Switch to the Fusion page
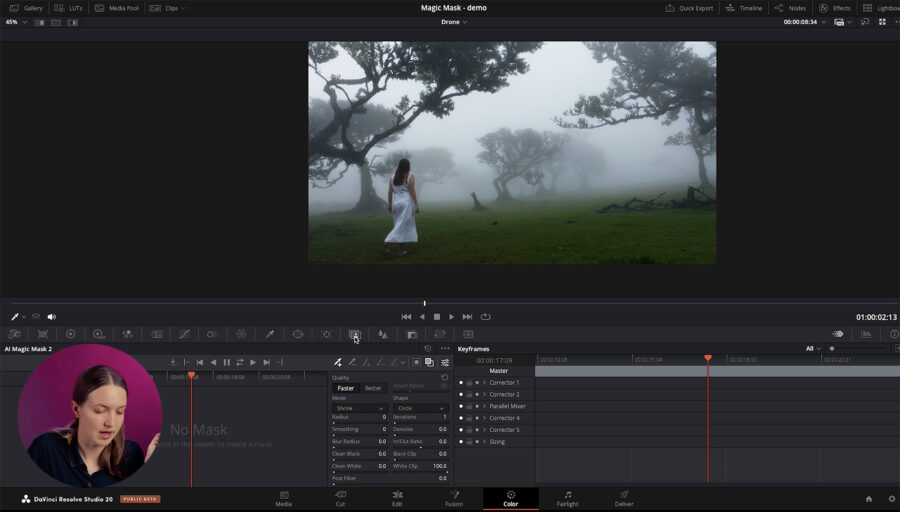900x512 pixels. click(x=454, y=498)
